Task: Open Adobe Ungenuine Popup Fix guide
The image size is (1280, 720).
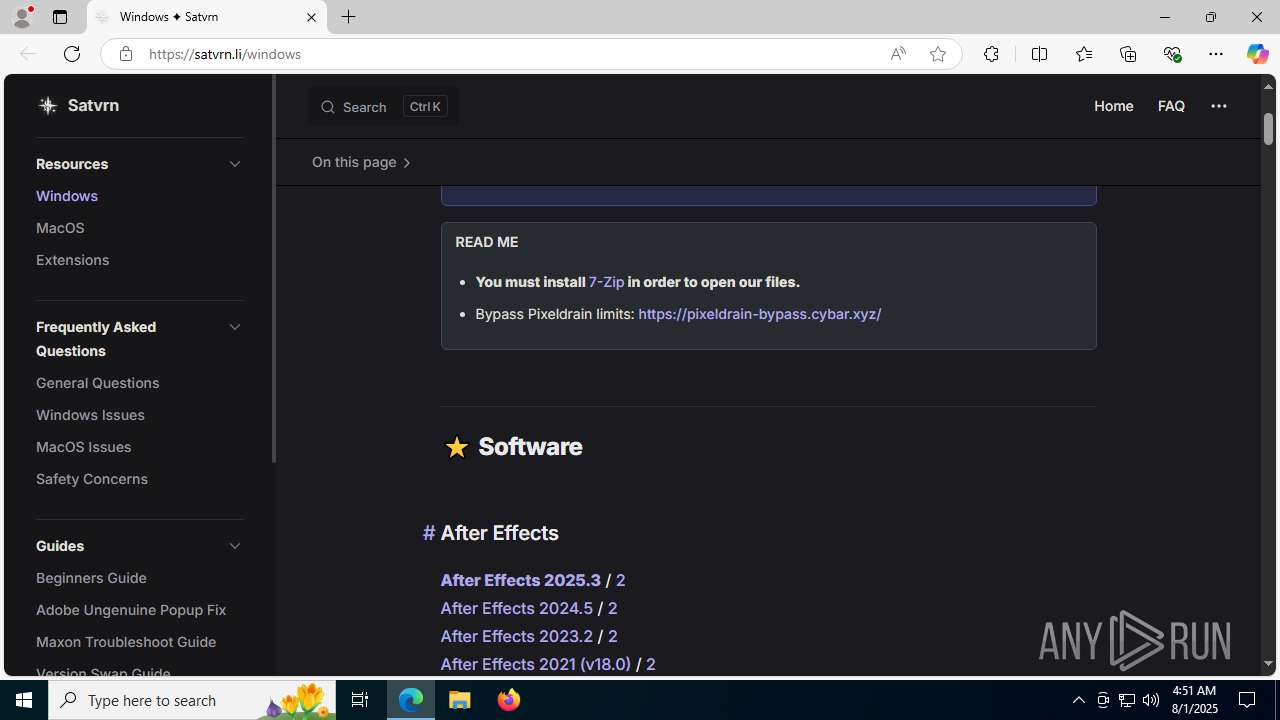Action: pos(131,610)
